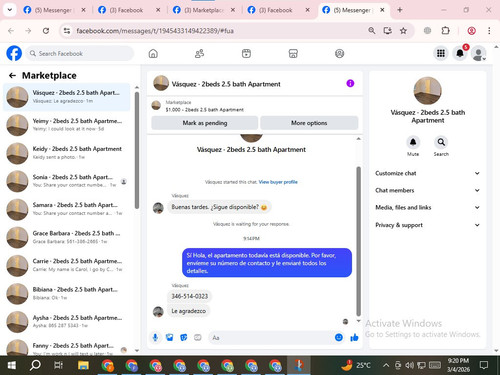
Task: Open the Reels video icon
Action: click(x=246, y=53)
